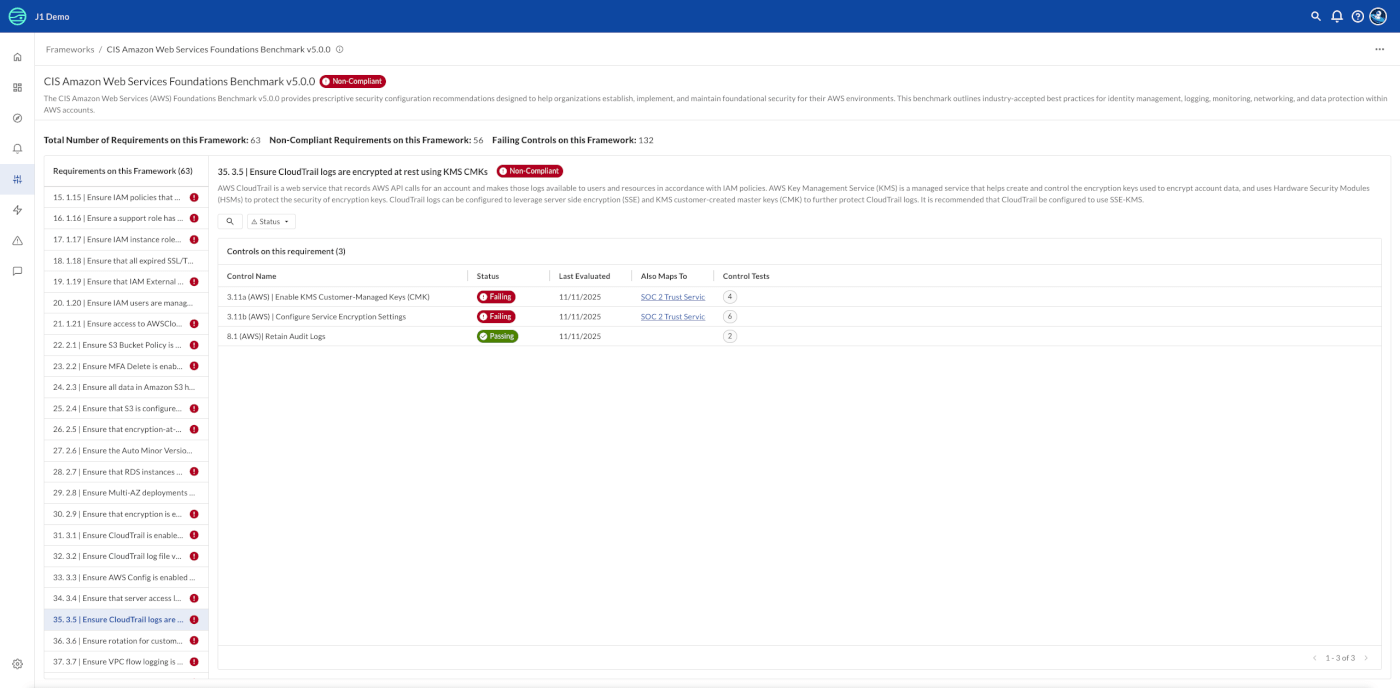Click test count badge 4 for 3.11a
This screenshot has width=1400, height=688.
click(730, 297)
